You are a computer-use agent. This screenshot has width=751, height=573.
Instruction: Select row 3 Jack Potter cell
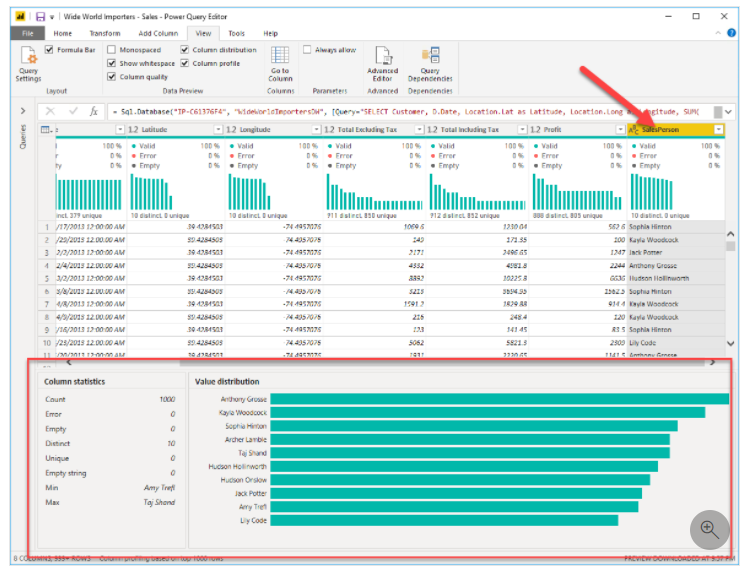coord(675,252)
